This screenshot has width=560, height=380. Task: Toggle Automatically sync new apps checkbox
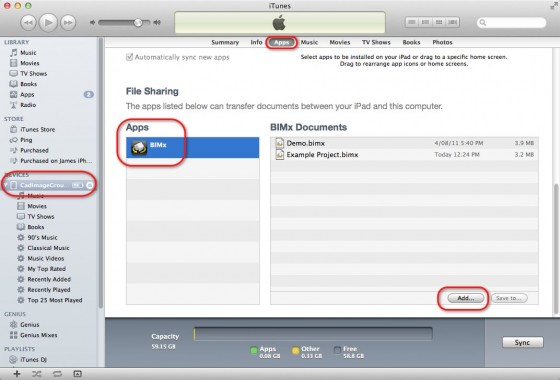point(129,57)
